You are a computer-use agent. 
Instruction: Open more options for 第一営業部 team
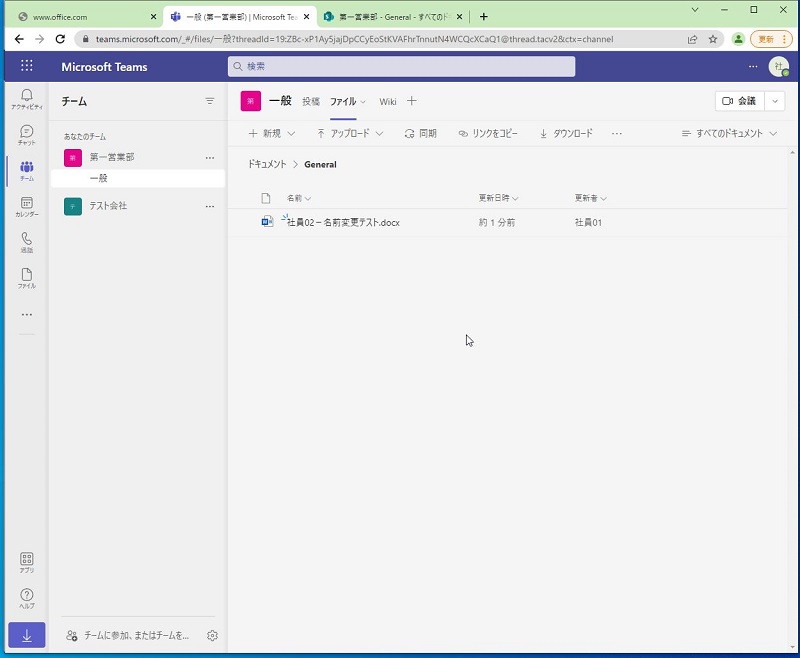click(x=210, y=158)
